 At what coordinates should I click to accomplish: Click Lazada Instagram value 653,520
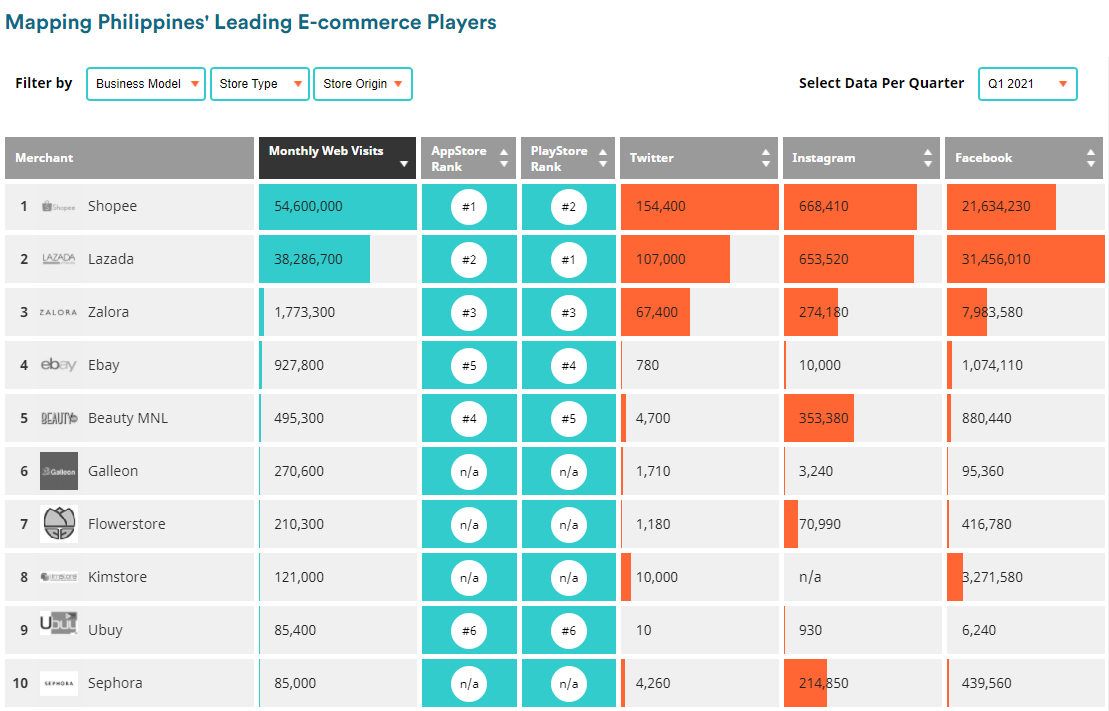[x=823, y=260]
